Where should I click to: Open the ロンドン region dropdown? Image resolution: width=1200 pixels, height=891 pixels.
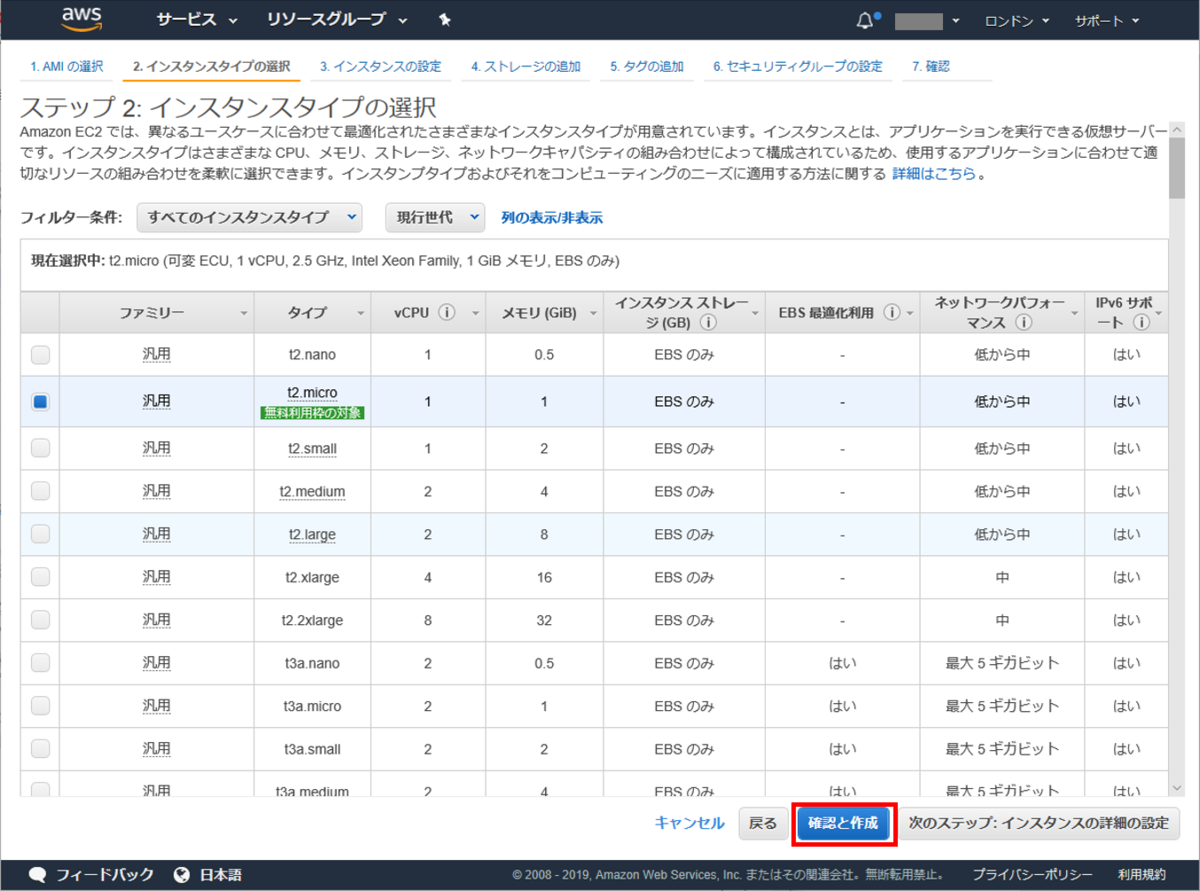[1016, 20]
